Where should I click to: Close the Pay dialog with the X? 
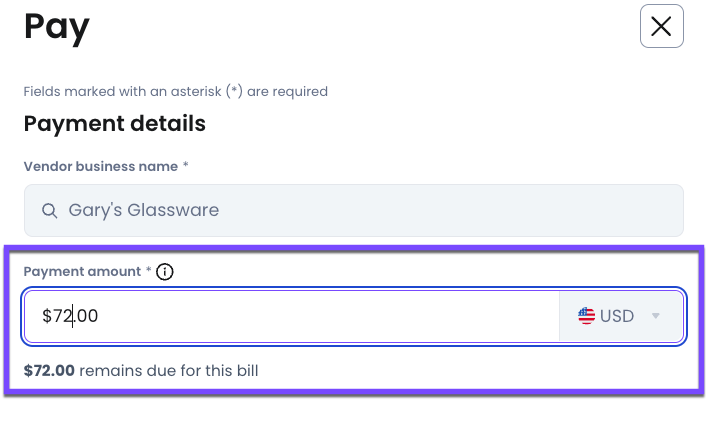click(x=661, y=27)
